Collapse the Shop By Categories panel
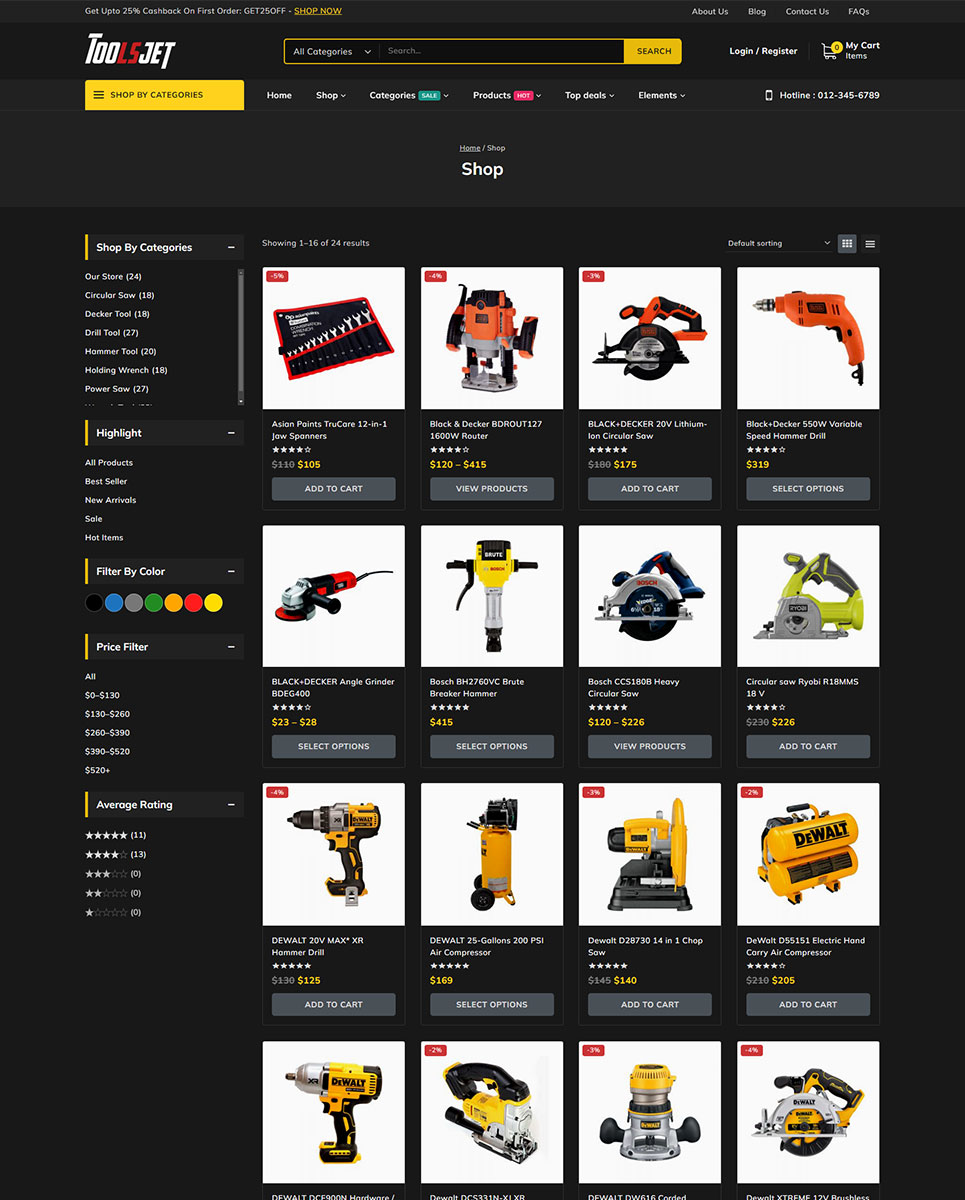This screenshot has width=965, height=1200. pos(231,247)
